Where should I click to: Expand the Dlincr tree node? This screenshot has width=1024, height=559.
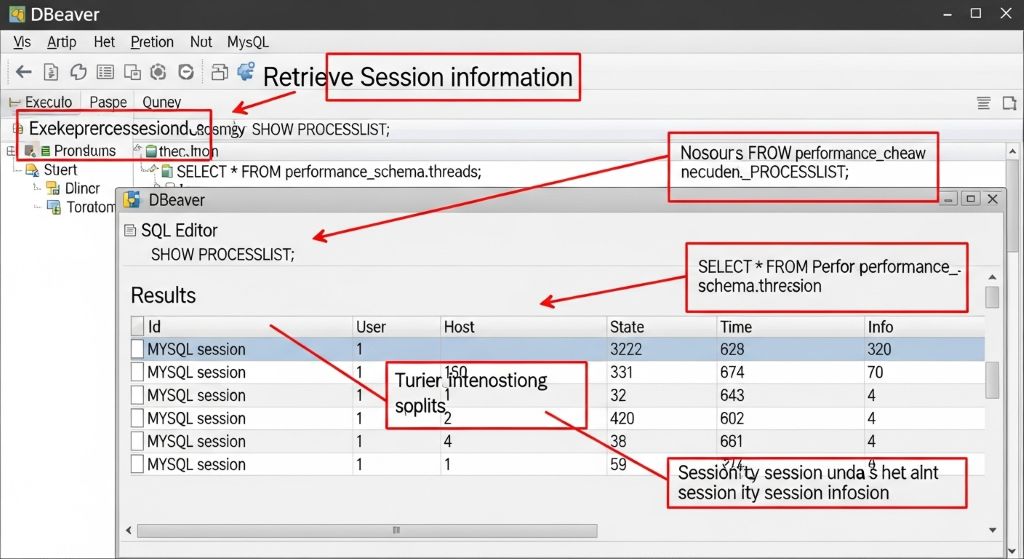pyautogui.click(x=36, y=188)
